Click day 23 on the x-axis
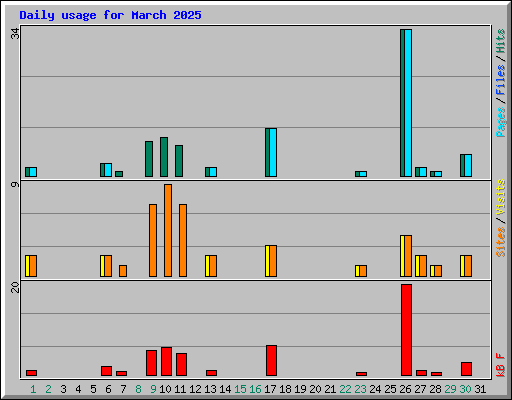Screen dimensions: 512x400 point(360,389)
